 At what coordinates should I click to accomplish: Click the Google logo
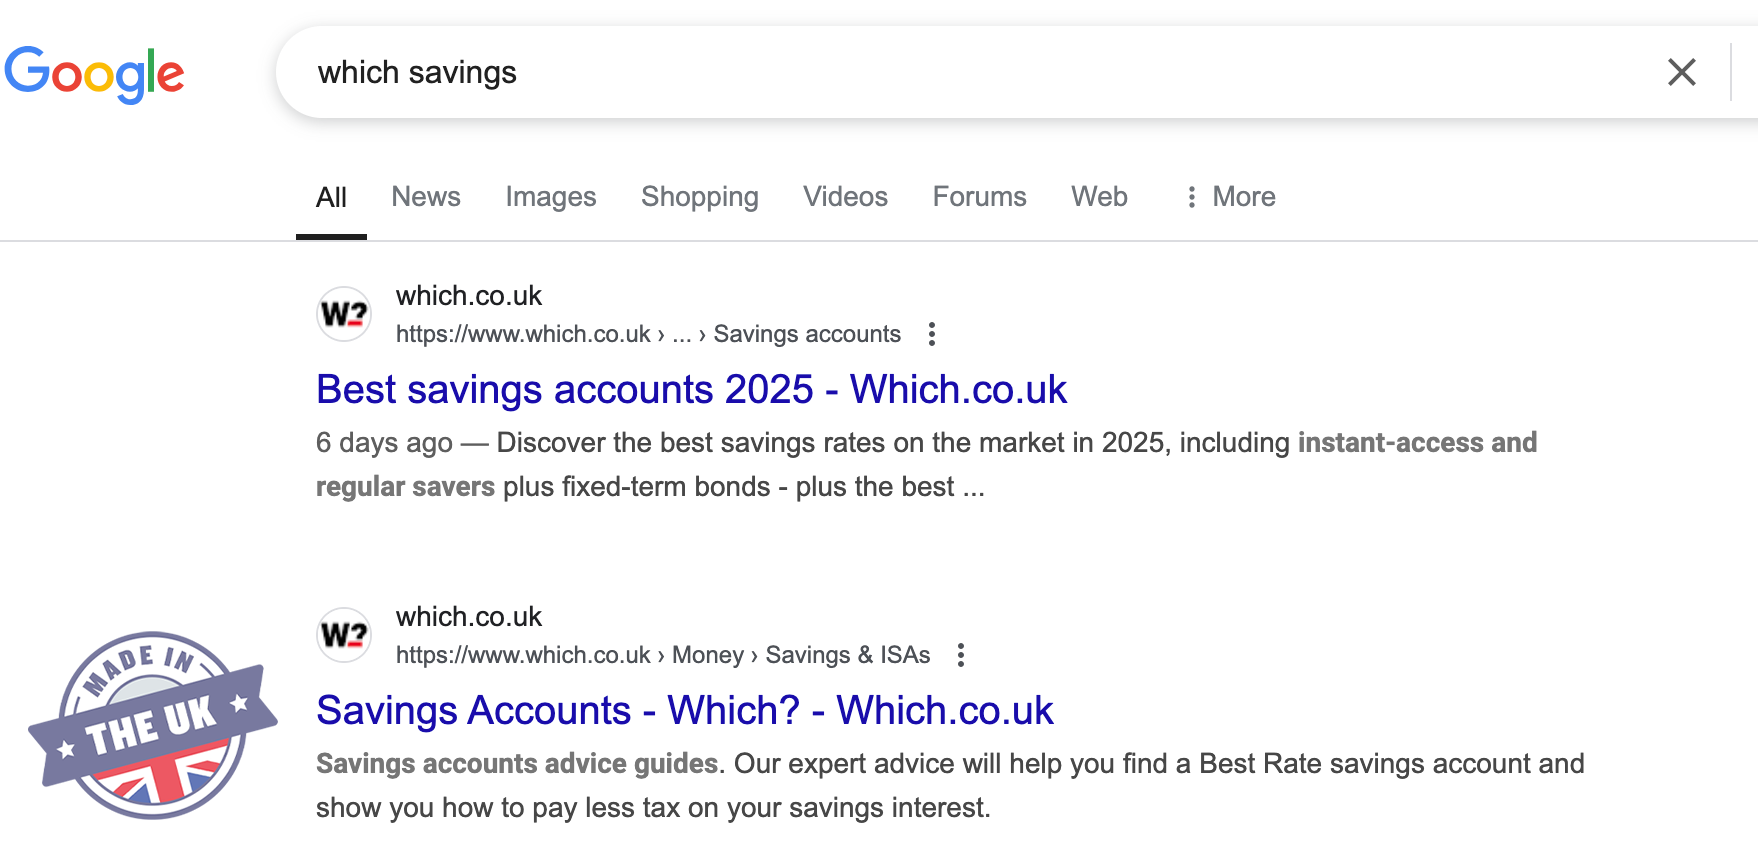pyautogui.click(x=95, y=73)
